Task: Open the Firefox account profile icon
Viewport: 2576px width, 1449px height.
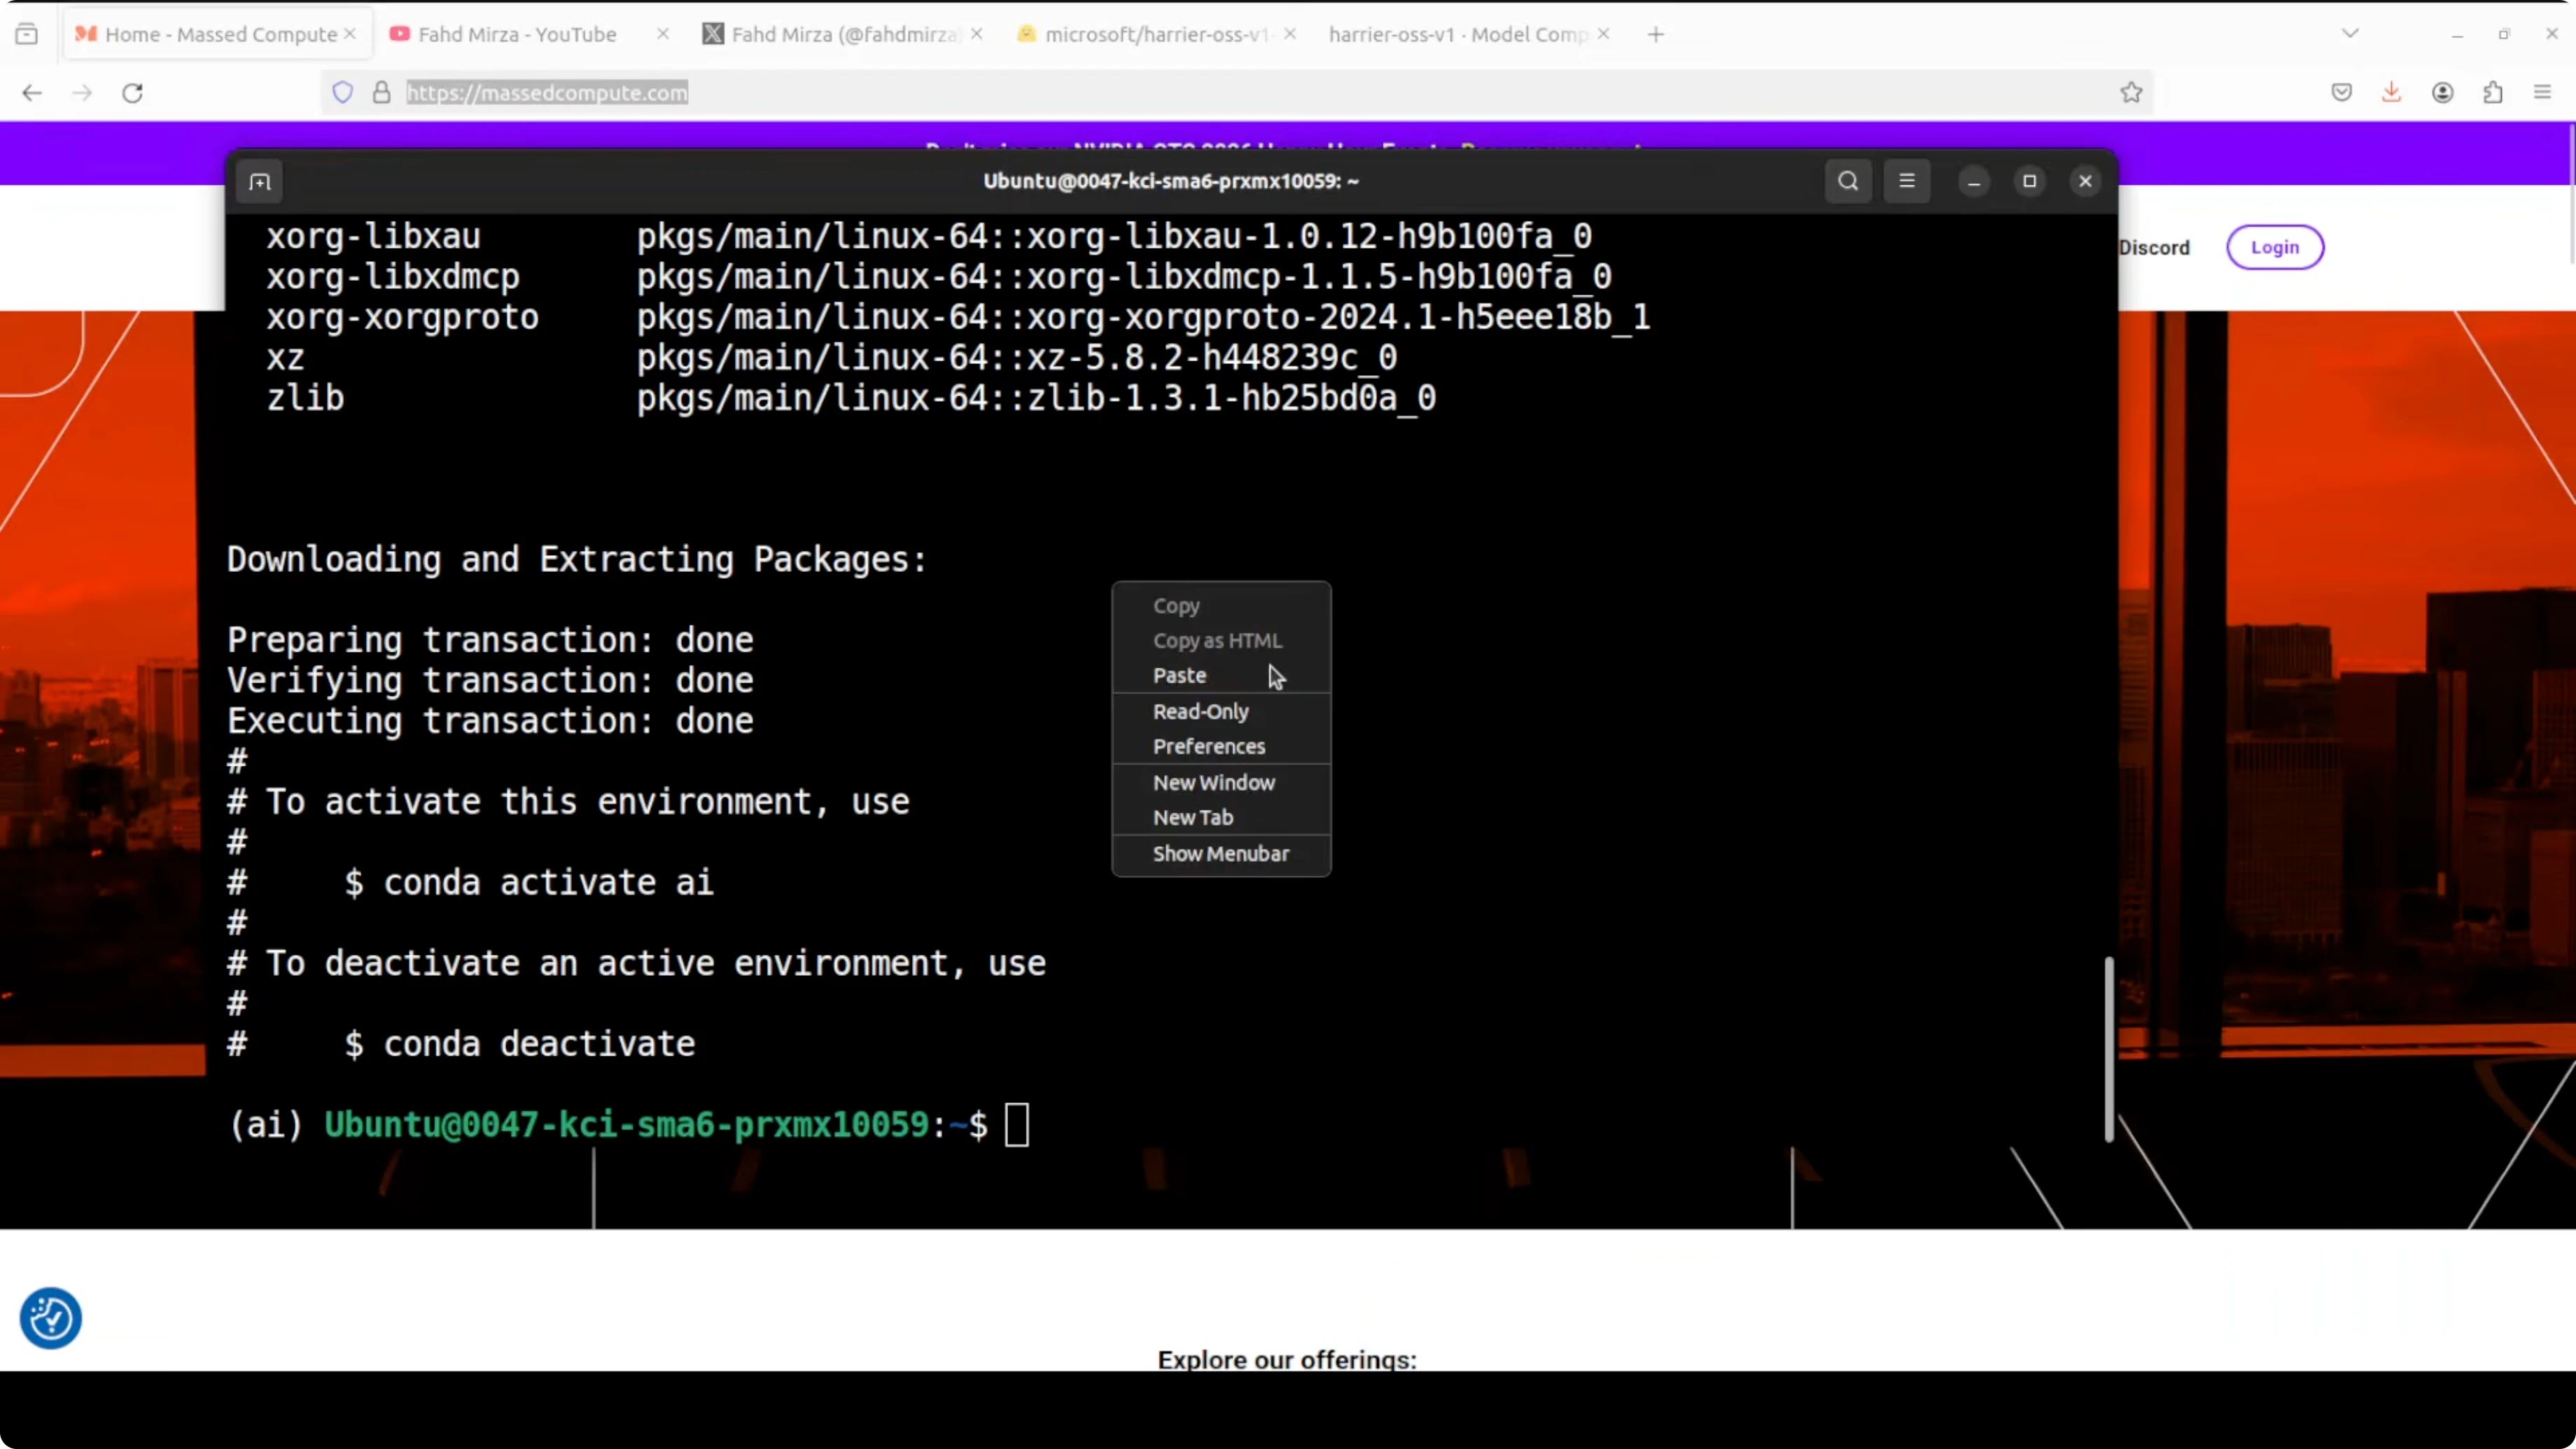Action: [x=2442, y=93]
